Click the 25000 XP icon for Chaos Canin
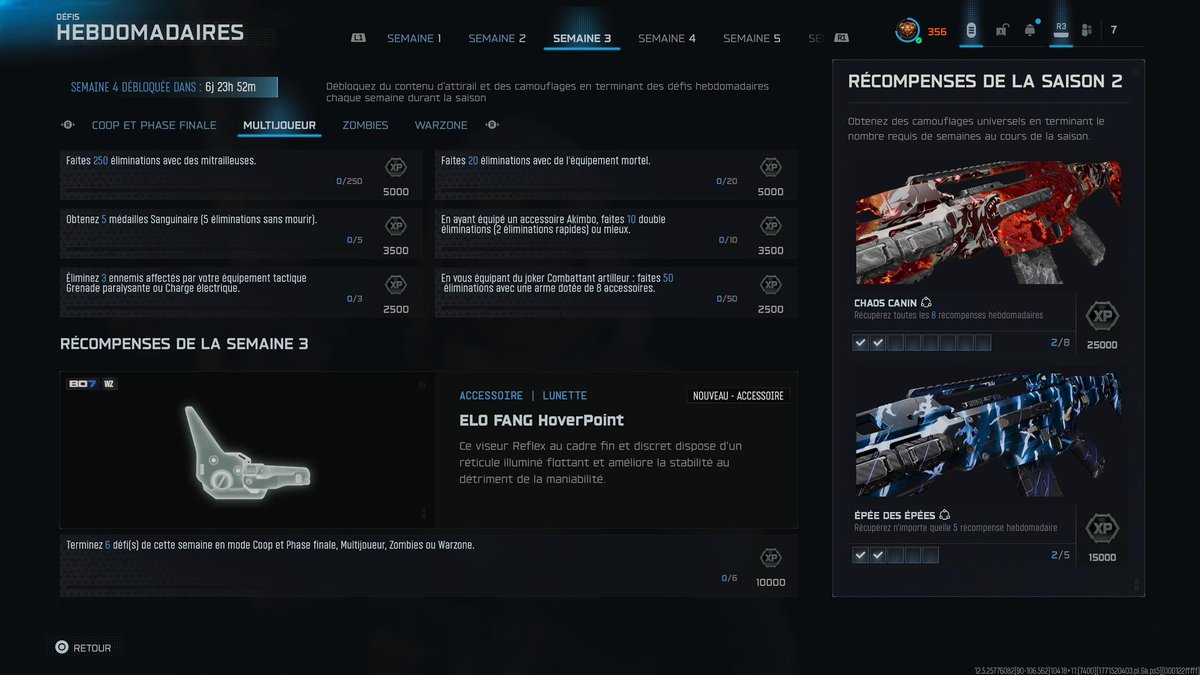The width and height of the screenshot is (1200, 675). [x=1102, y=317]
